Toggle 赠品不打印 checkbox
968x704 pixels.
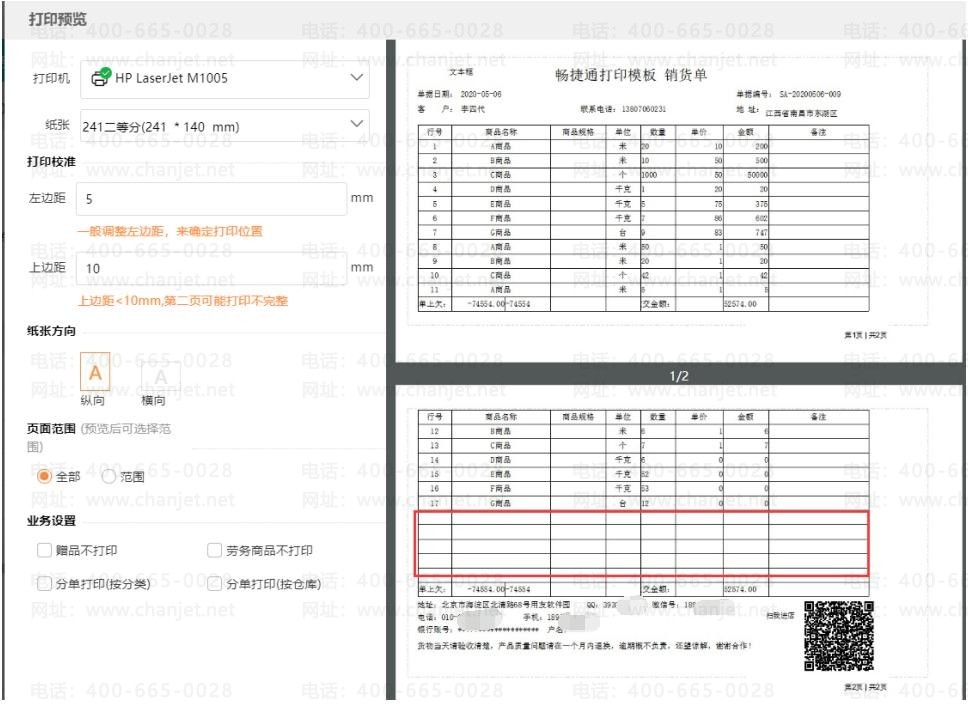[x=44, y=550]
